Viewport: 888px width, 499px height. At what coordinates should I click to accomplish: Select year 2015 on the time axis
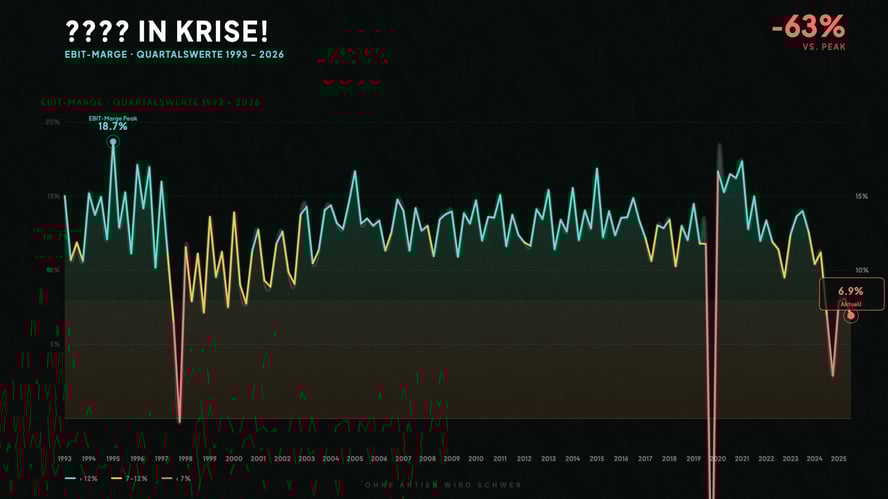point(596,459)
